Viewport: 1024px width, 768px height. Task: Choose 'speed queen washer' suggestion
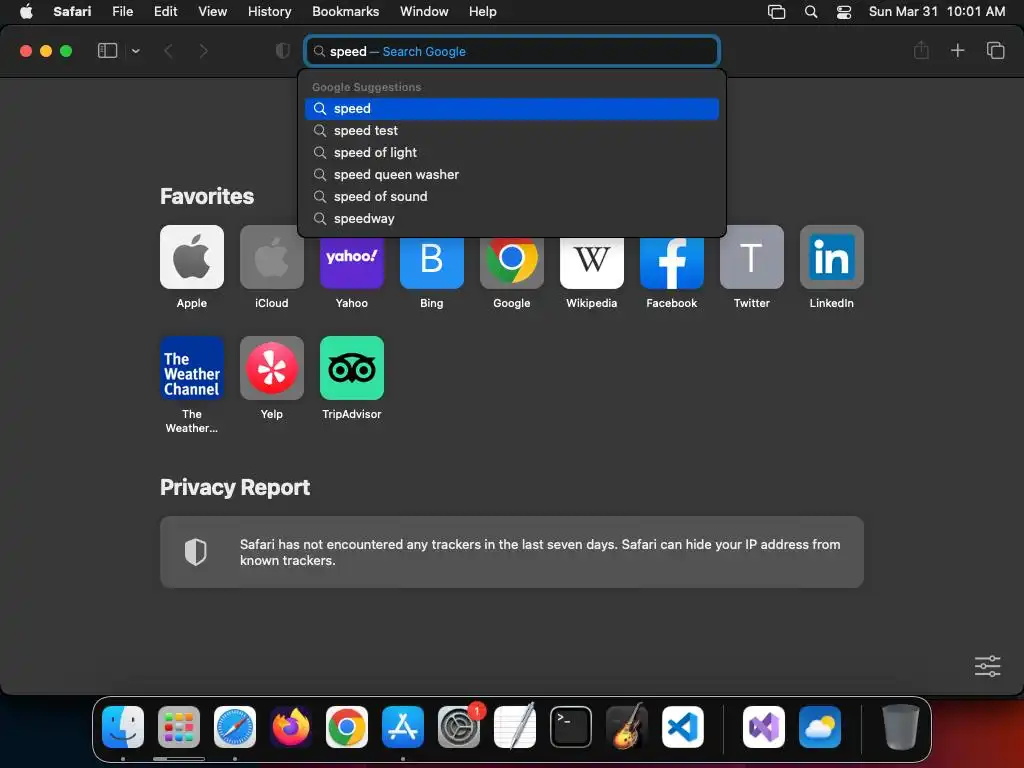pyautogui.click(x=512, y=174)
